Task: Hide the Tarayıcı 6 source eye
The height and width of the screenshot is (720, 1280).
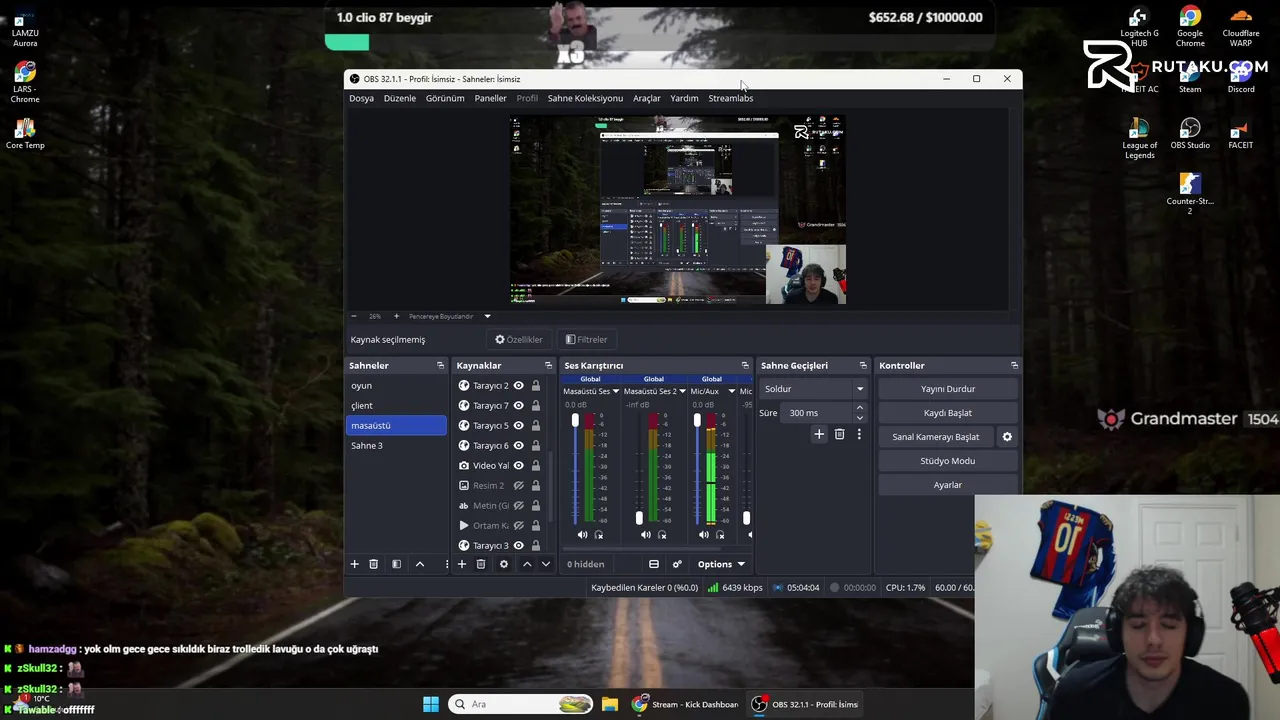Action: tap(519, 446)
